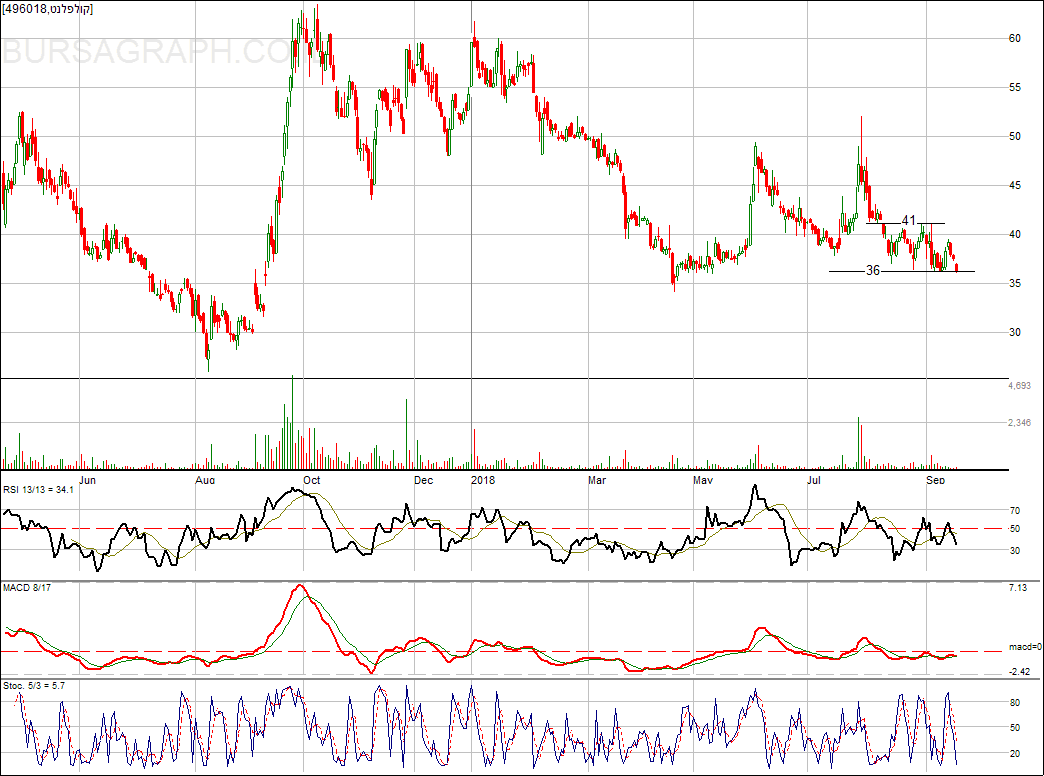Click the 2018 year label on time axis
Image resolution: width=1044 pixels, height=776 pixels.
484,480
